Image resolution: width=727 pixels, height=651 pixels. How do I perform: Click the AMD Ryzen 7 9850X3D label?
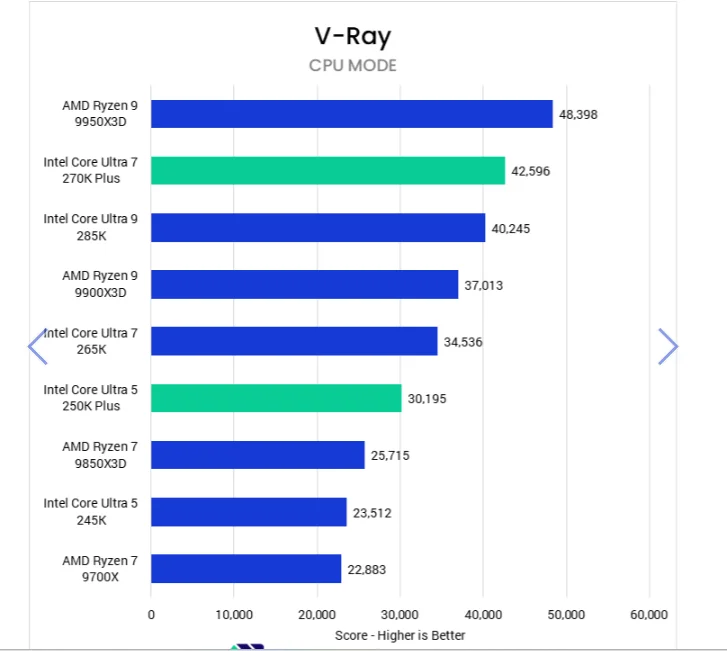[100, 455]
